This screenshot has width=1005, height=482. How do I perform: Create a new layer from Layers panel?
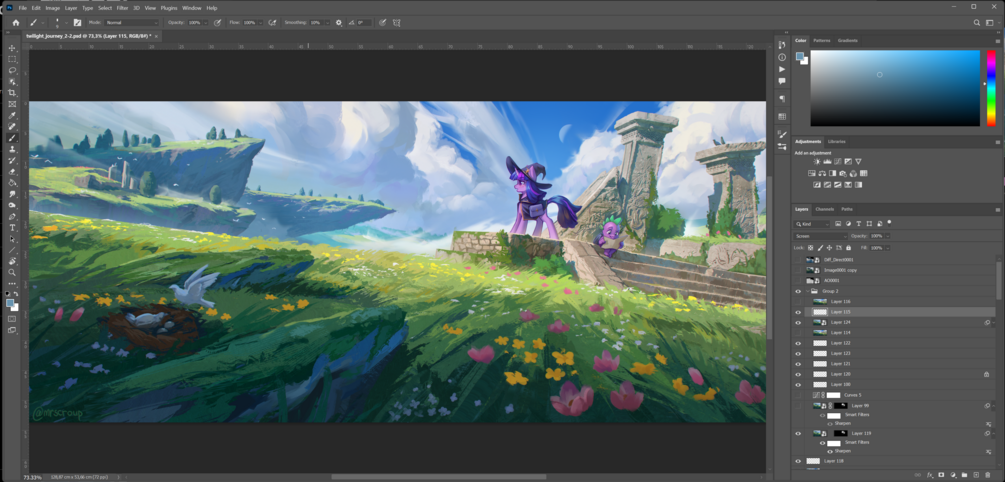coord(976,475)
